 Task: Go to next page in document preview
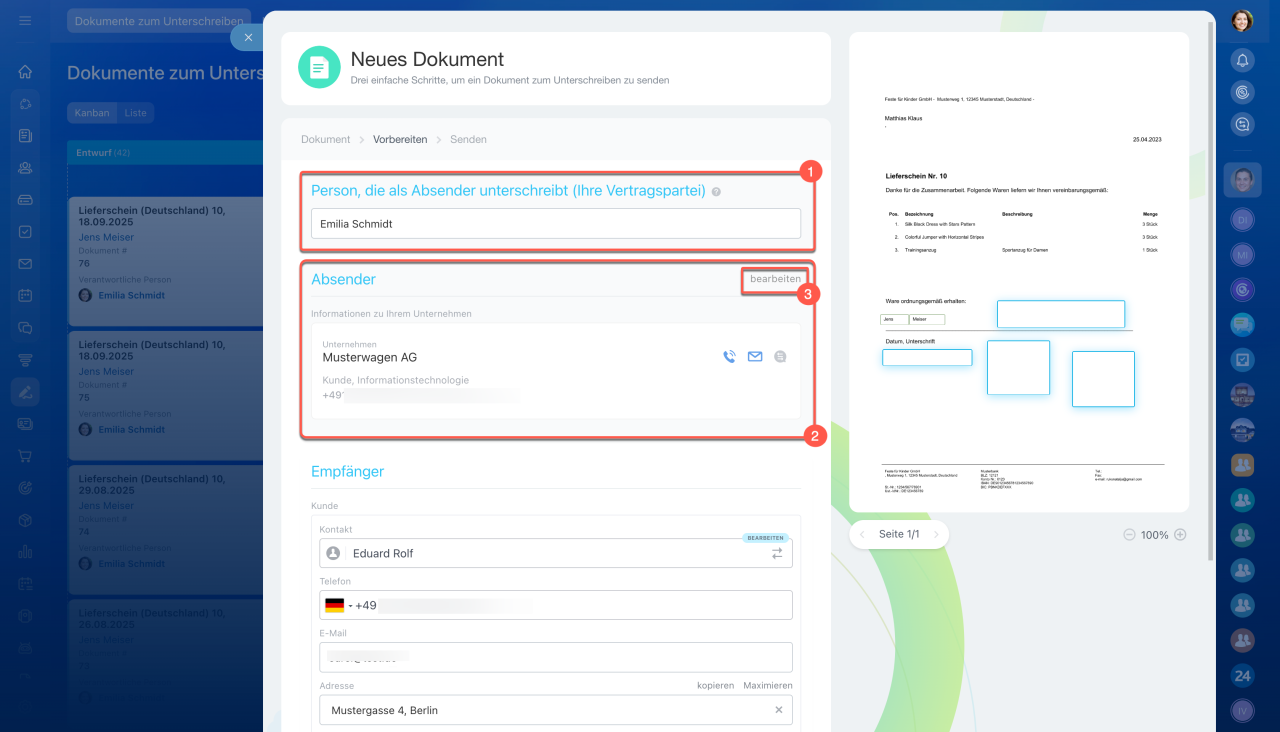pos(936,535)
